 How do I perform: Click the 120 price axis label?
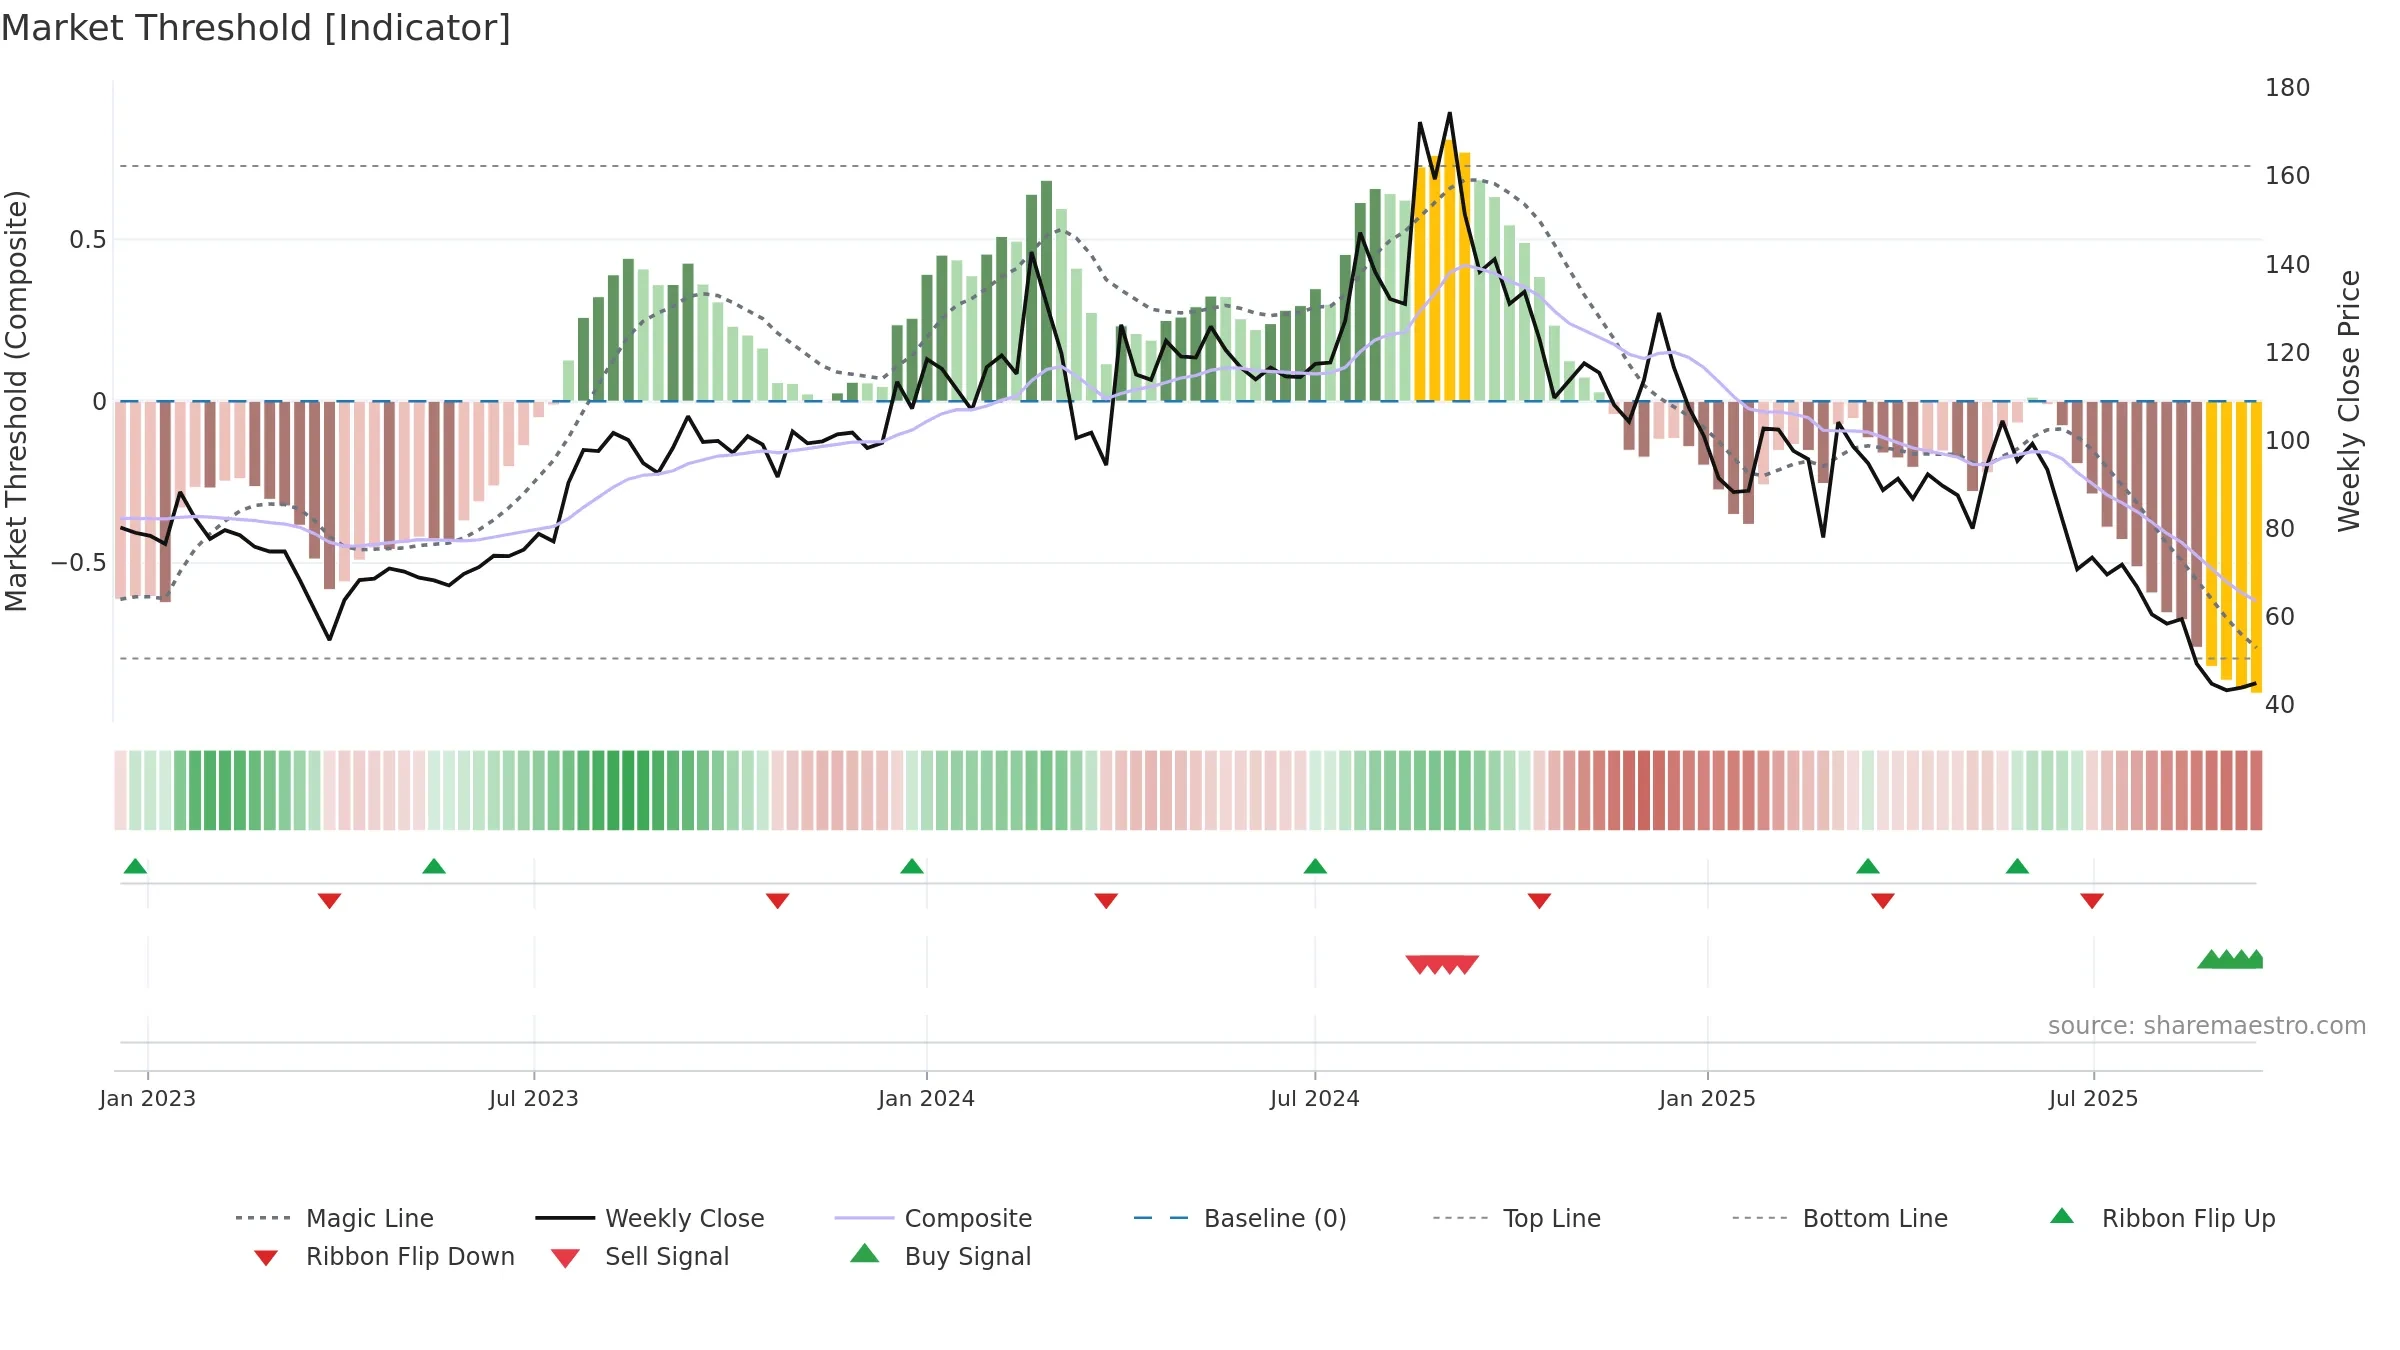point(2287,352)
